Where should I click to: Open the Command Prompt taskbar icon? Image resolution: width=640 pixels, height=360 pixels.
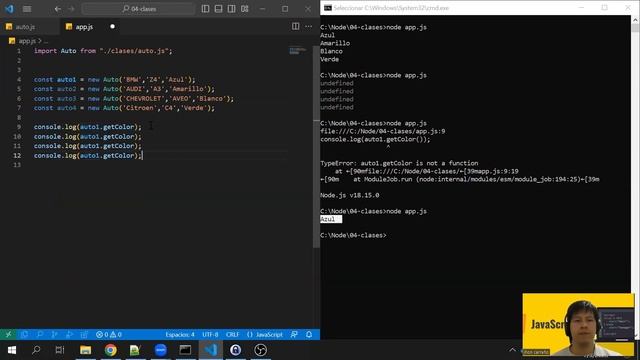(x=185, y=350)
